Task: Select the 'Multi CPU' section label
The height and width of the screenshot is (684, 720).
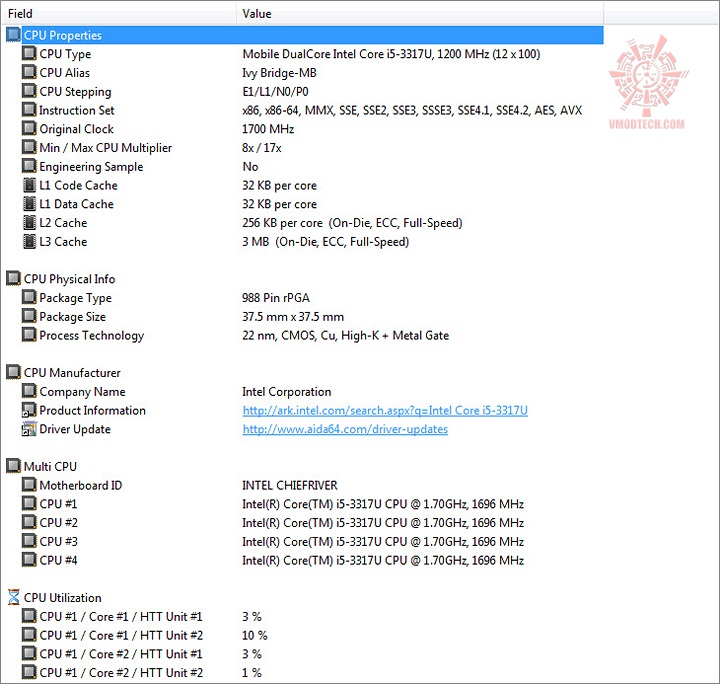Action: [x=50, y=466]
